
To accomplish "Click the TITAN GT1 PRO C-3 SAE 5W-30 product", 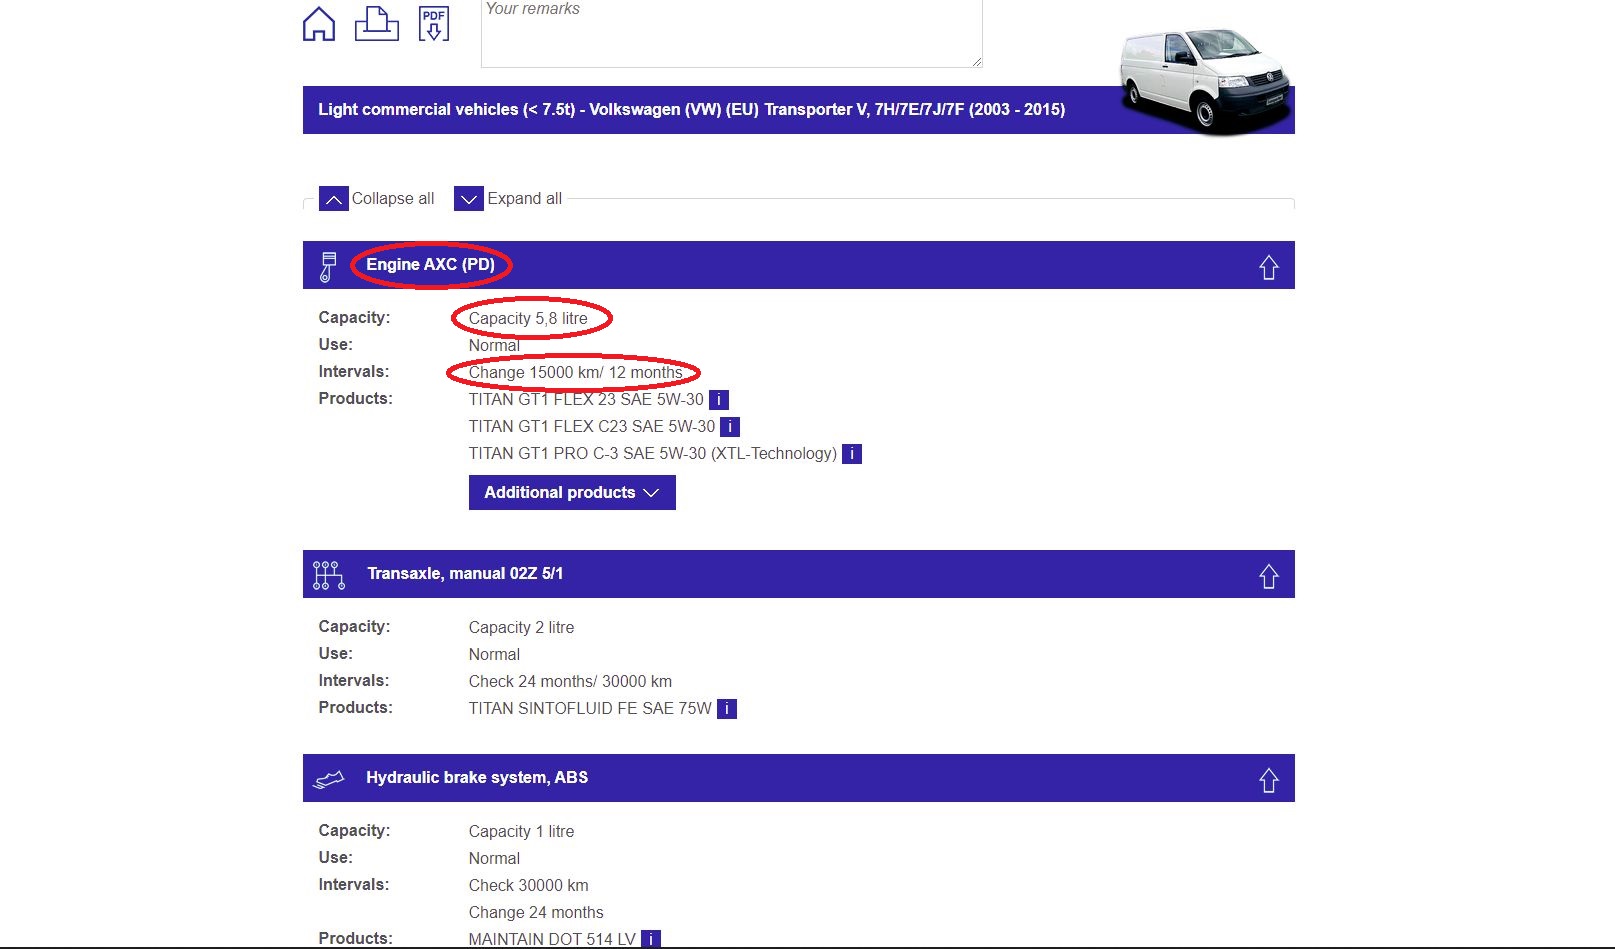I will click(x=653, y=453).
